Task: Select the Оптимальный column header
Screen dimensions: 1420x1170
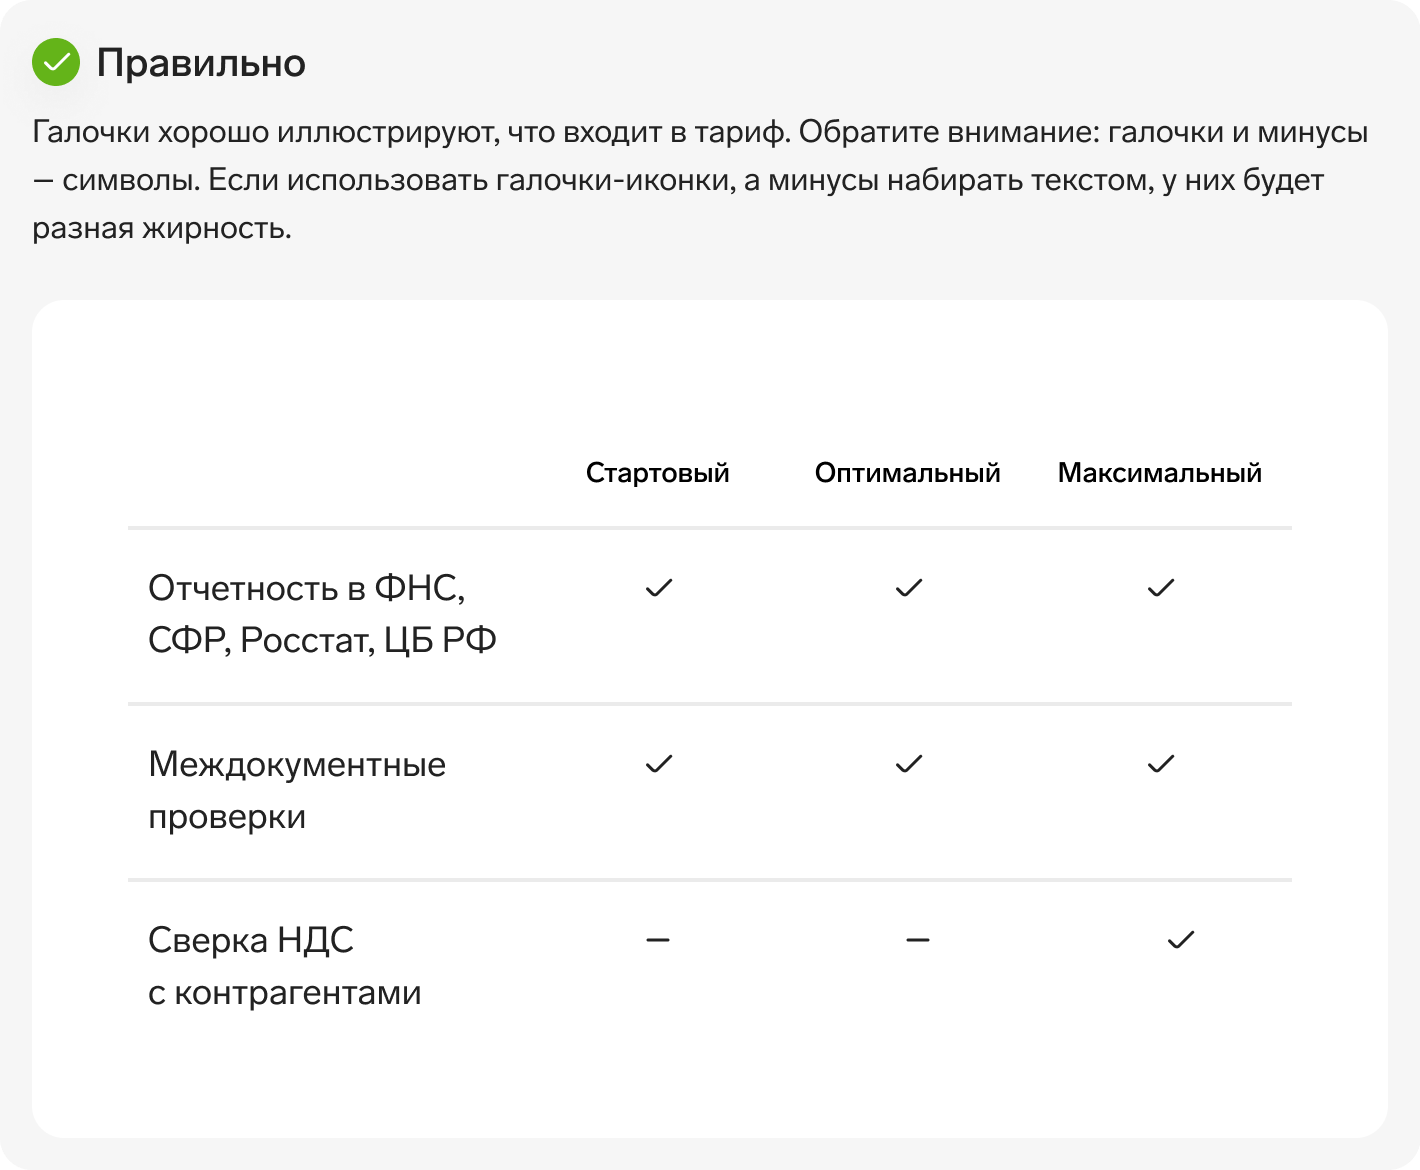Action: tap(908, 473)
